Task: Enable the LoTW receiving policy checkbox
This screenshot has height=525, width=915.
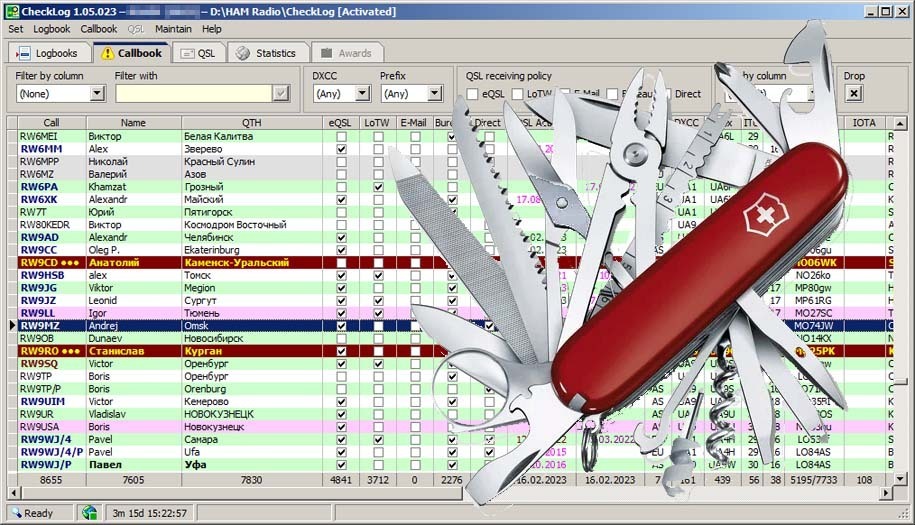Action: [x=517, y=94]
